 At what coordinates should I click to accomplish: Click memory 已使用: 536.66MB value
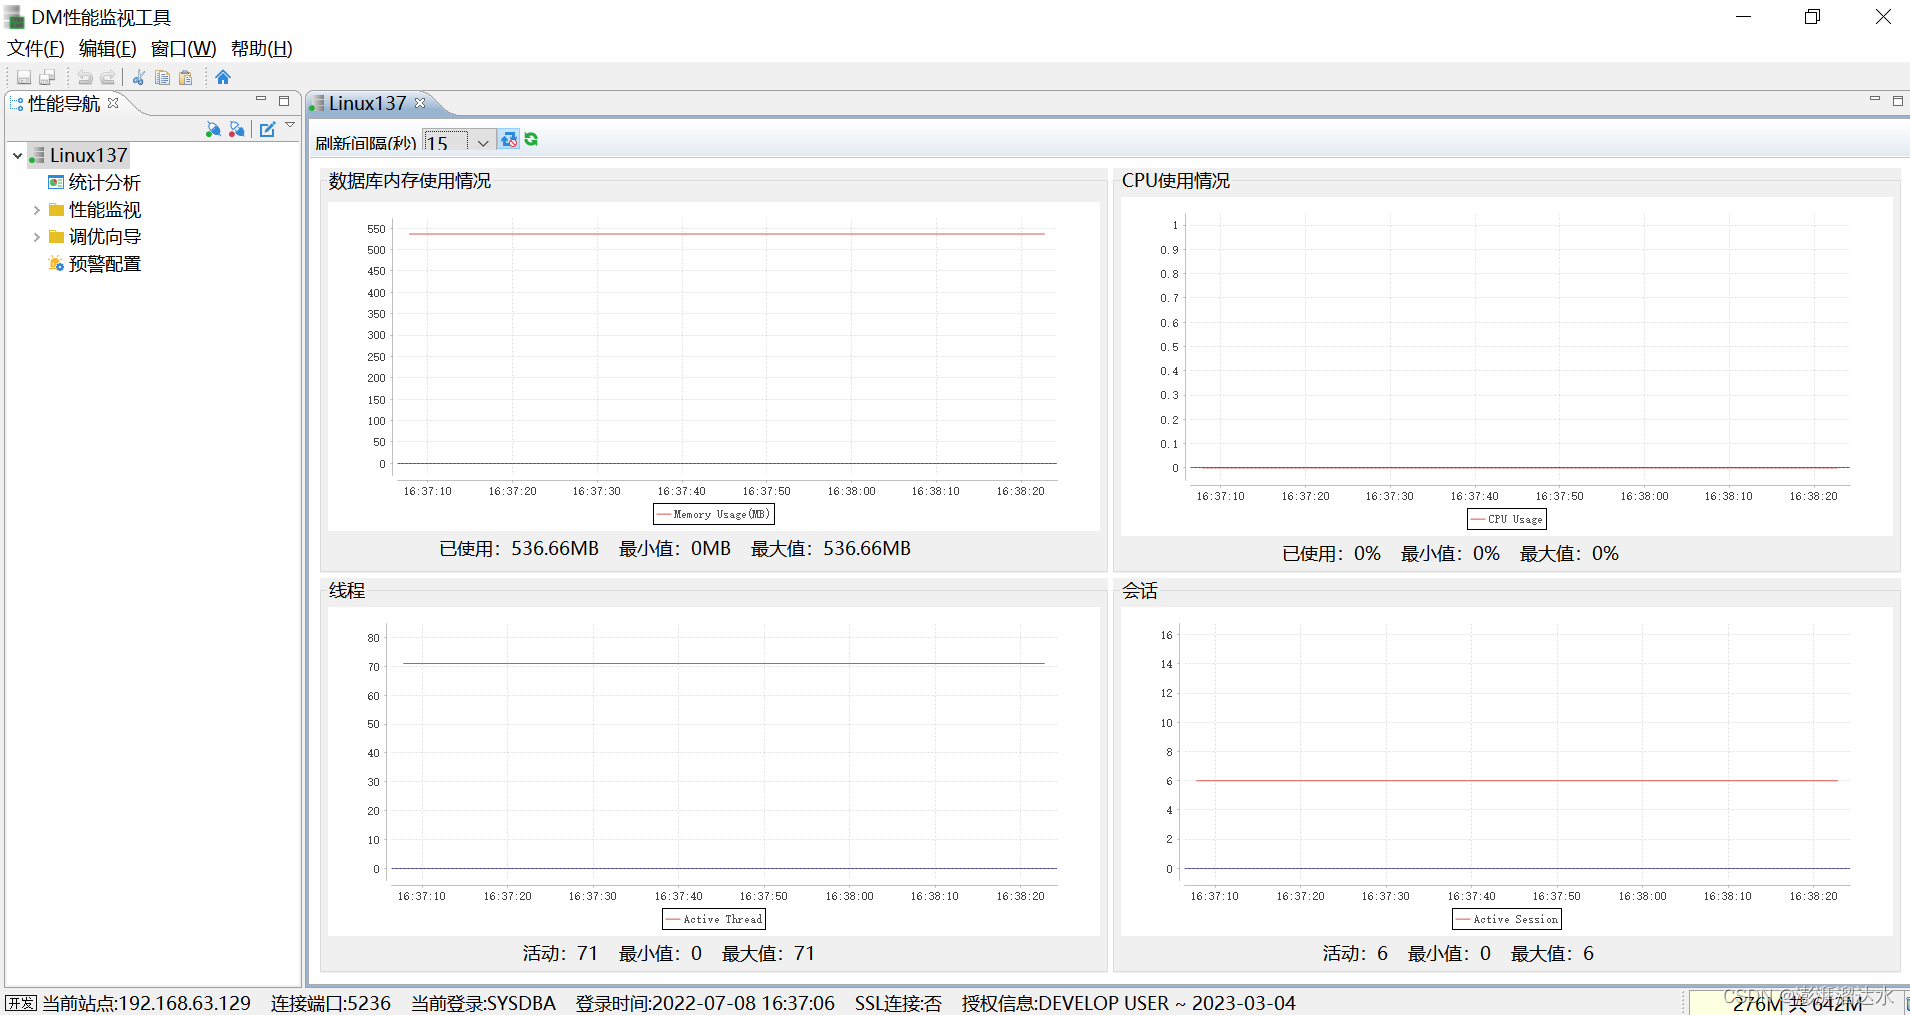coord(519,549)
